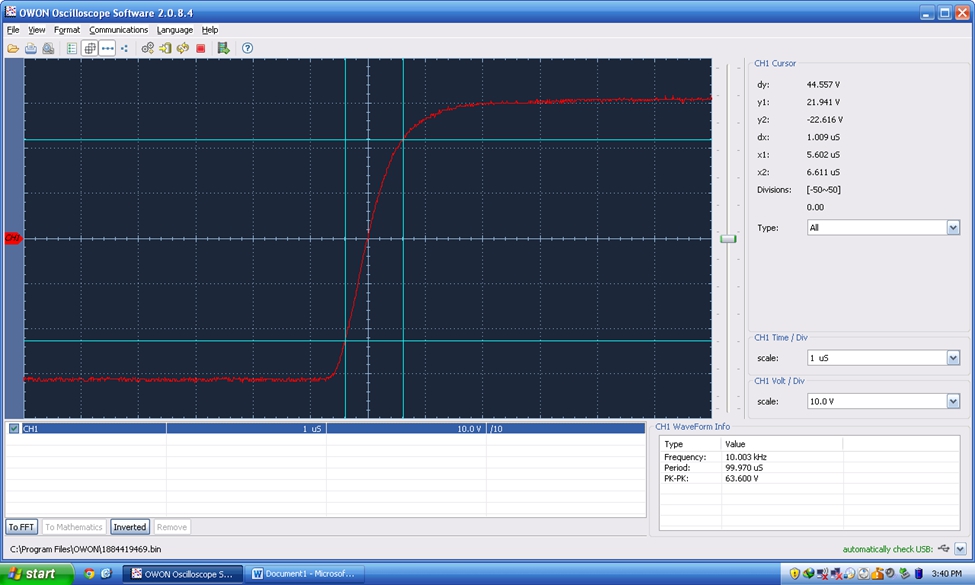Open Document1 Word from the taskbar

(x=304, y=574)
